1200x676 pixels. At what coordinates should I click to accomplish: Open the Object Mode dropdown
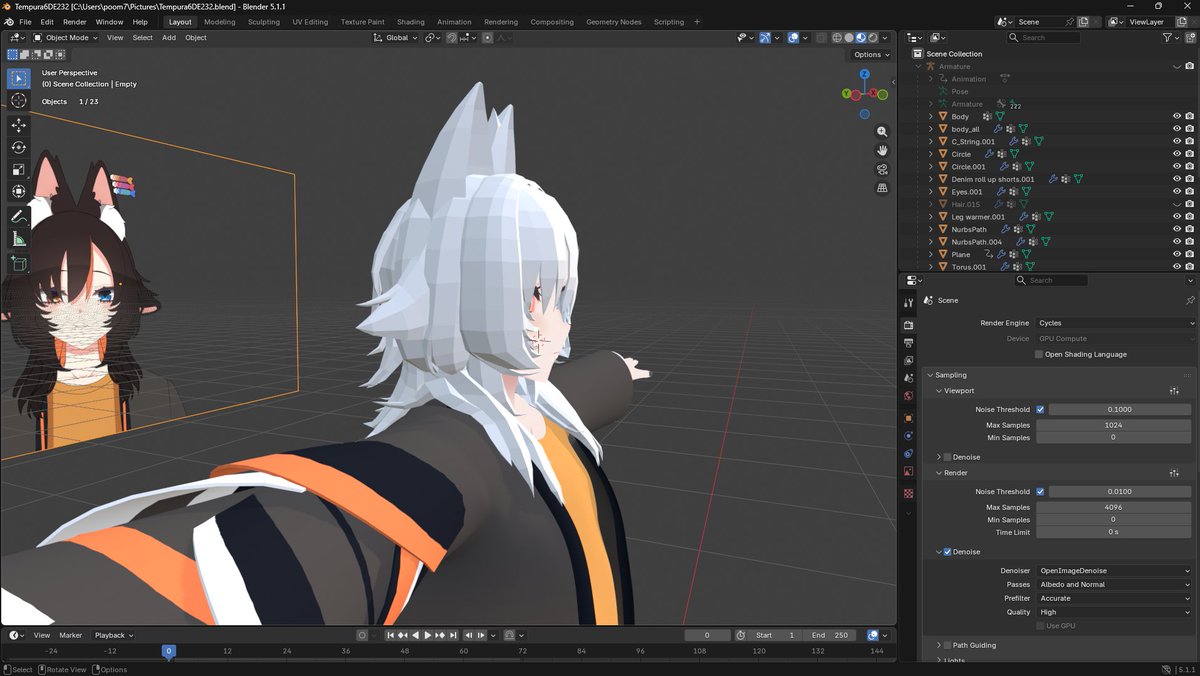(65, 38)
